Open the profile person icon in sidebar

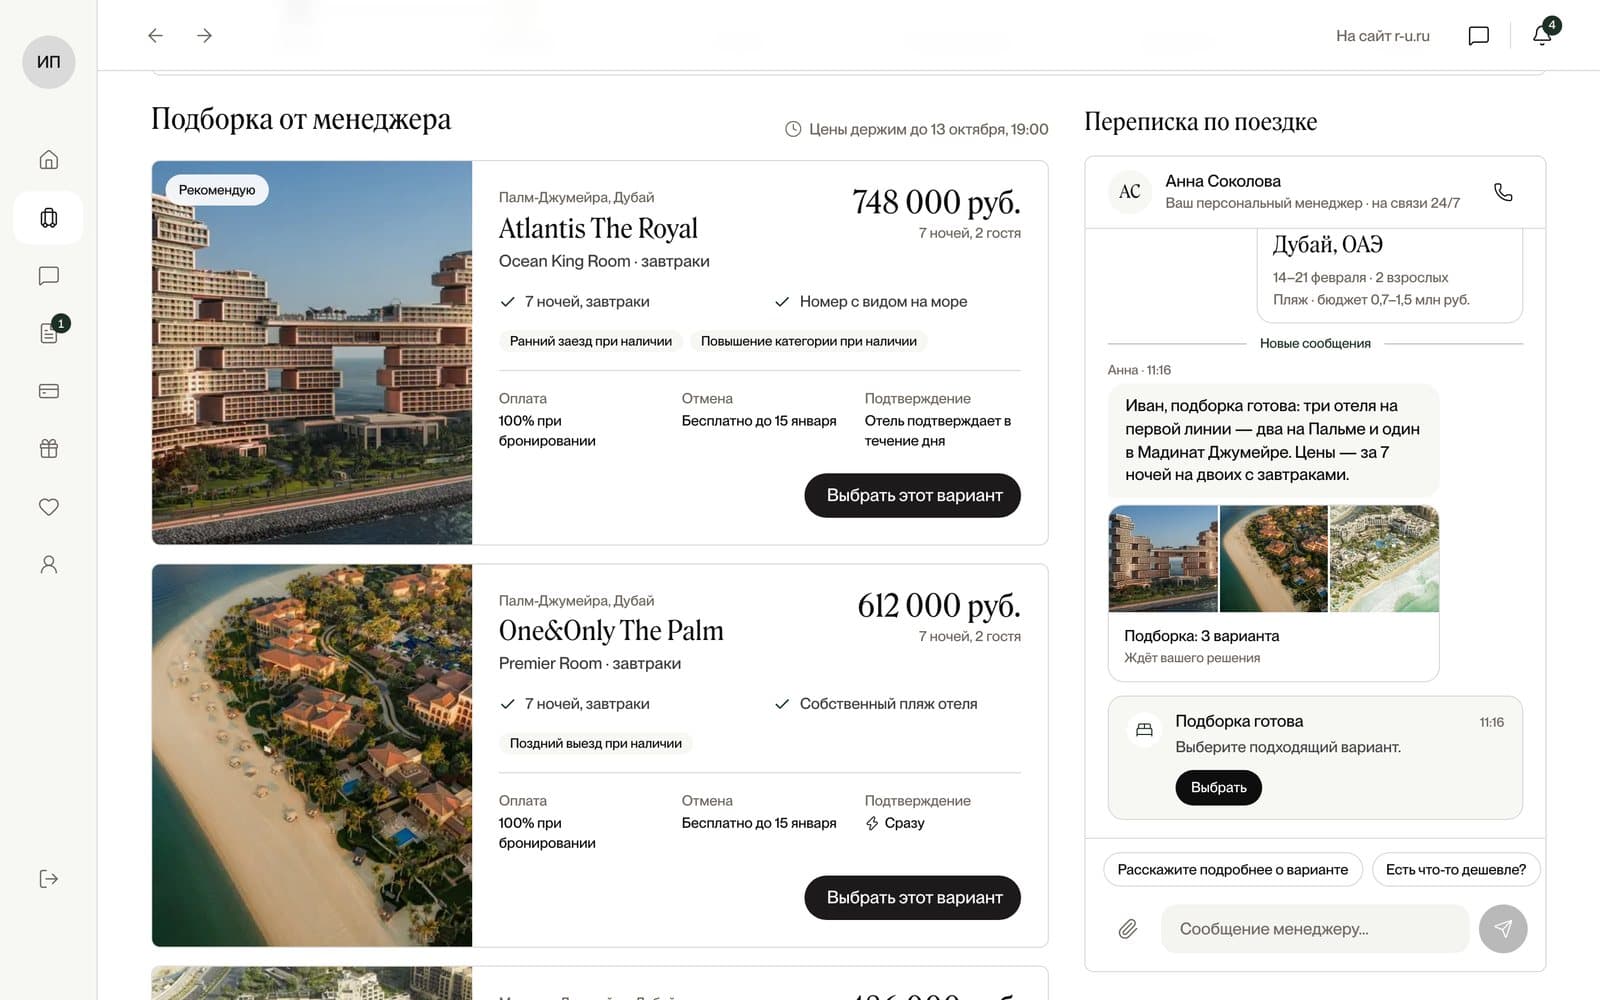tap(48, 565)
